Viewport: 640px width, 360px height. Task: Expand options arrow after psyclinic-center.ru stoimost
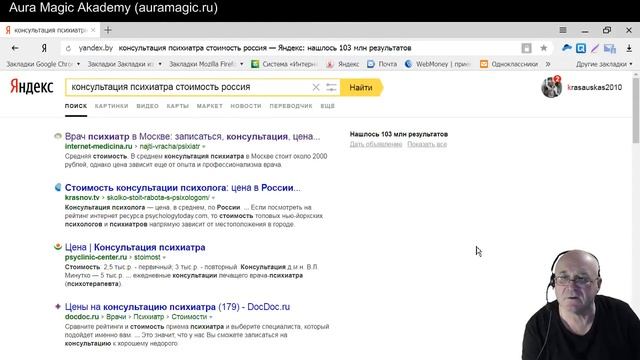(x=164, y=258)
